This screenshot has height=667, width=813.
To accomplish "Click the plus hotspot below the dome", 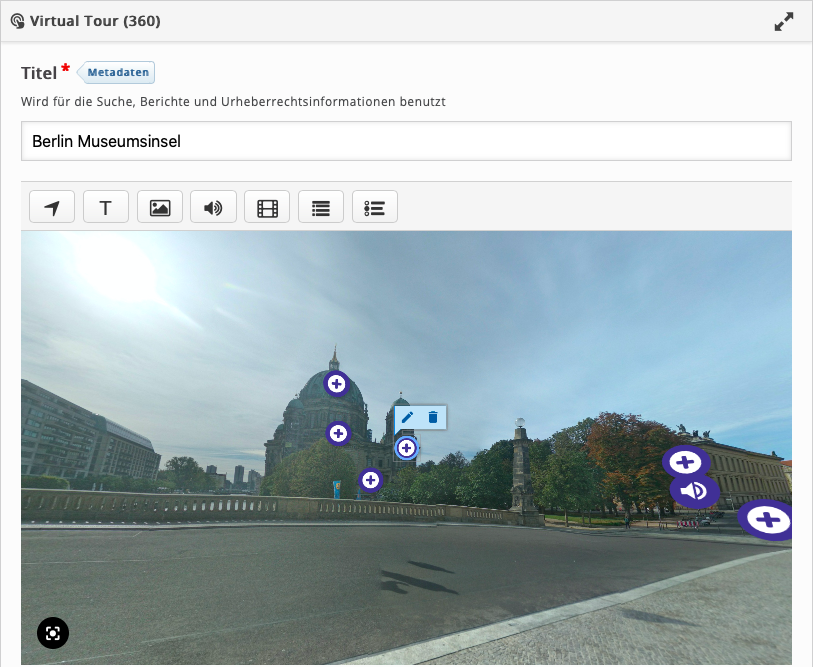I will [x=339, y=433].
